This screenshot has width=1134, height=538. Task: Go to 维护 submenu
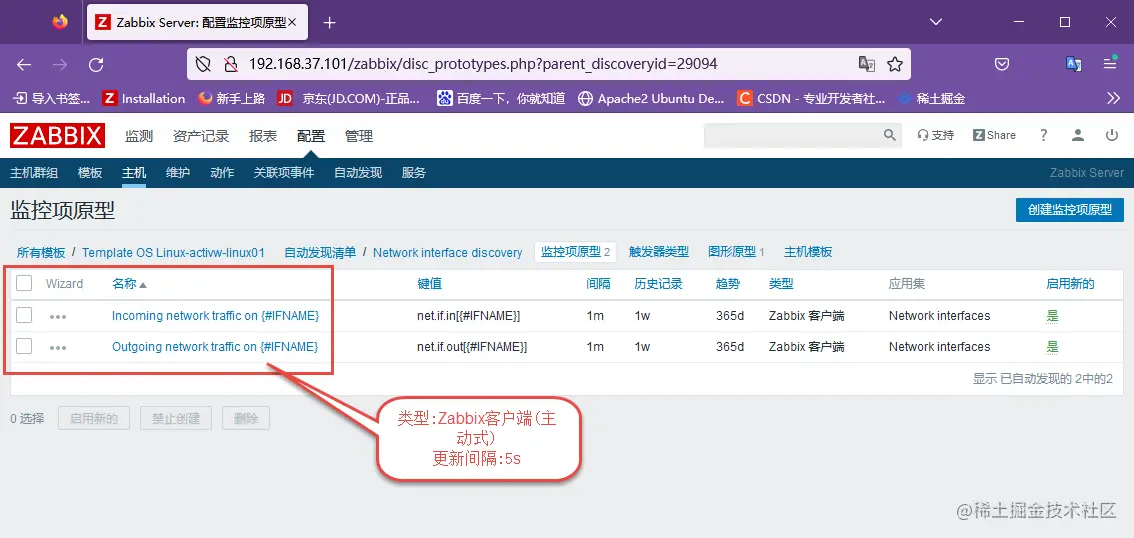[x=178, y=173]
